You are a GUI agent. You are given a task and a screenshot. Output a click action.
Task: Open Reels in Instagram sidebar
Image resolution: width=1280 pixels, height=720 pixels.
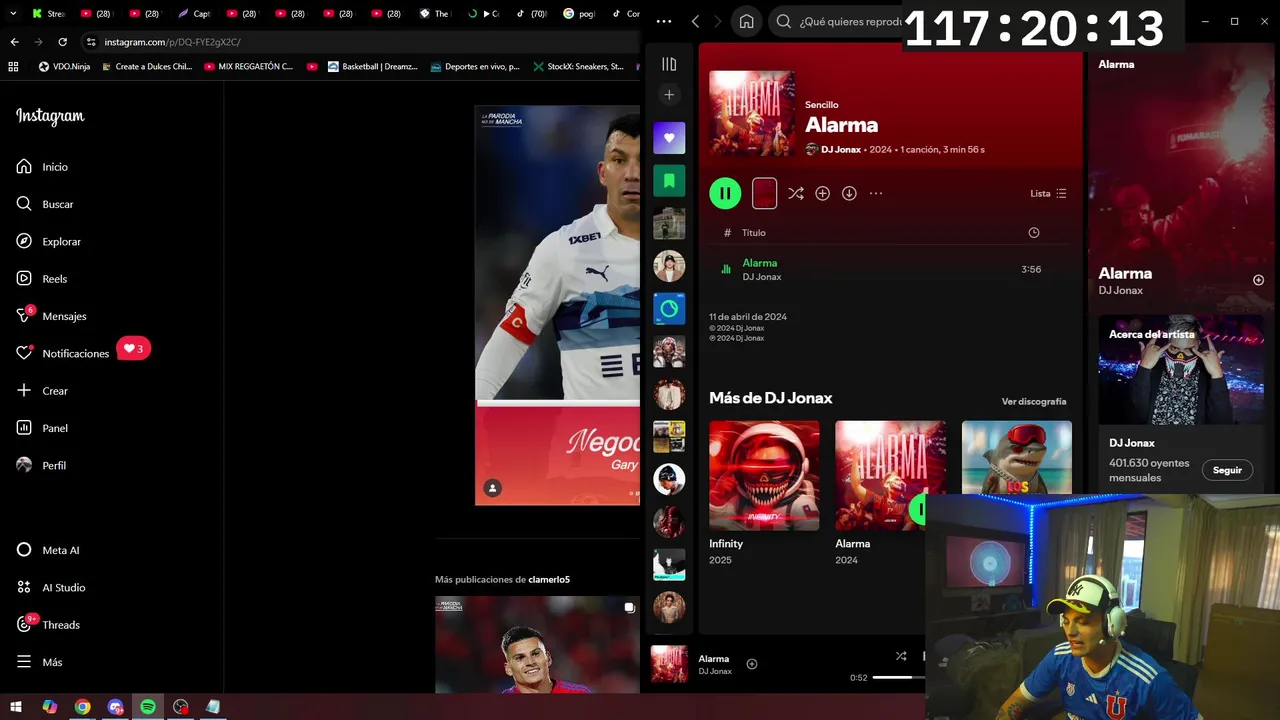tap(42, 279)
